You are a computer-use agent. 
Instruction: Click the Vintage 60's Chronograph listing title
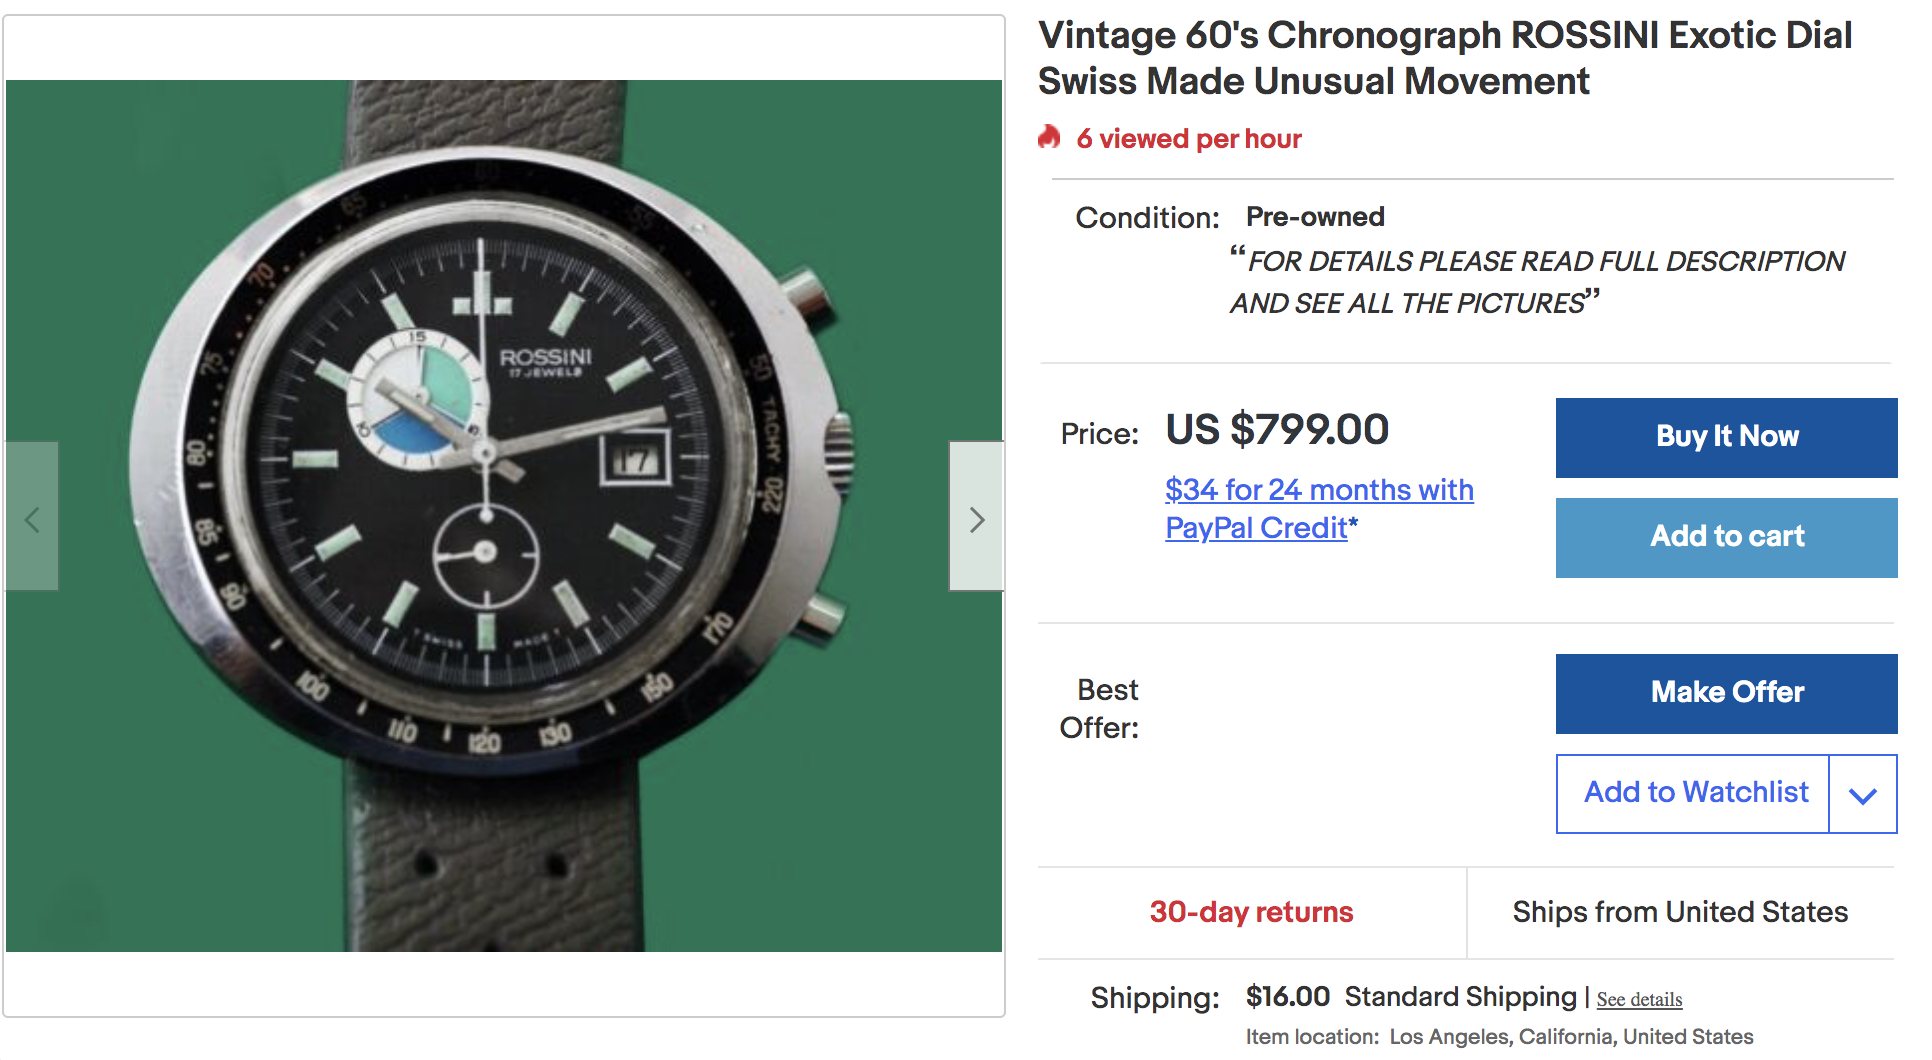click(x=1444, y=58)
